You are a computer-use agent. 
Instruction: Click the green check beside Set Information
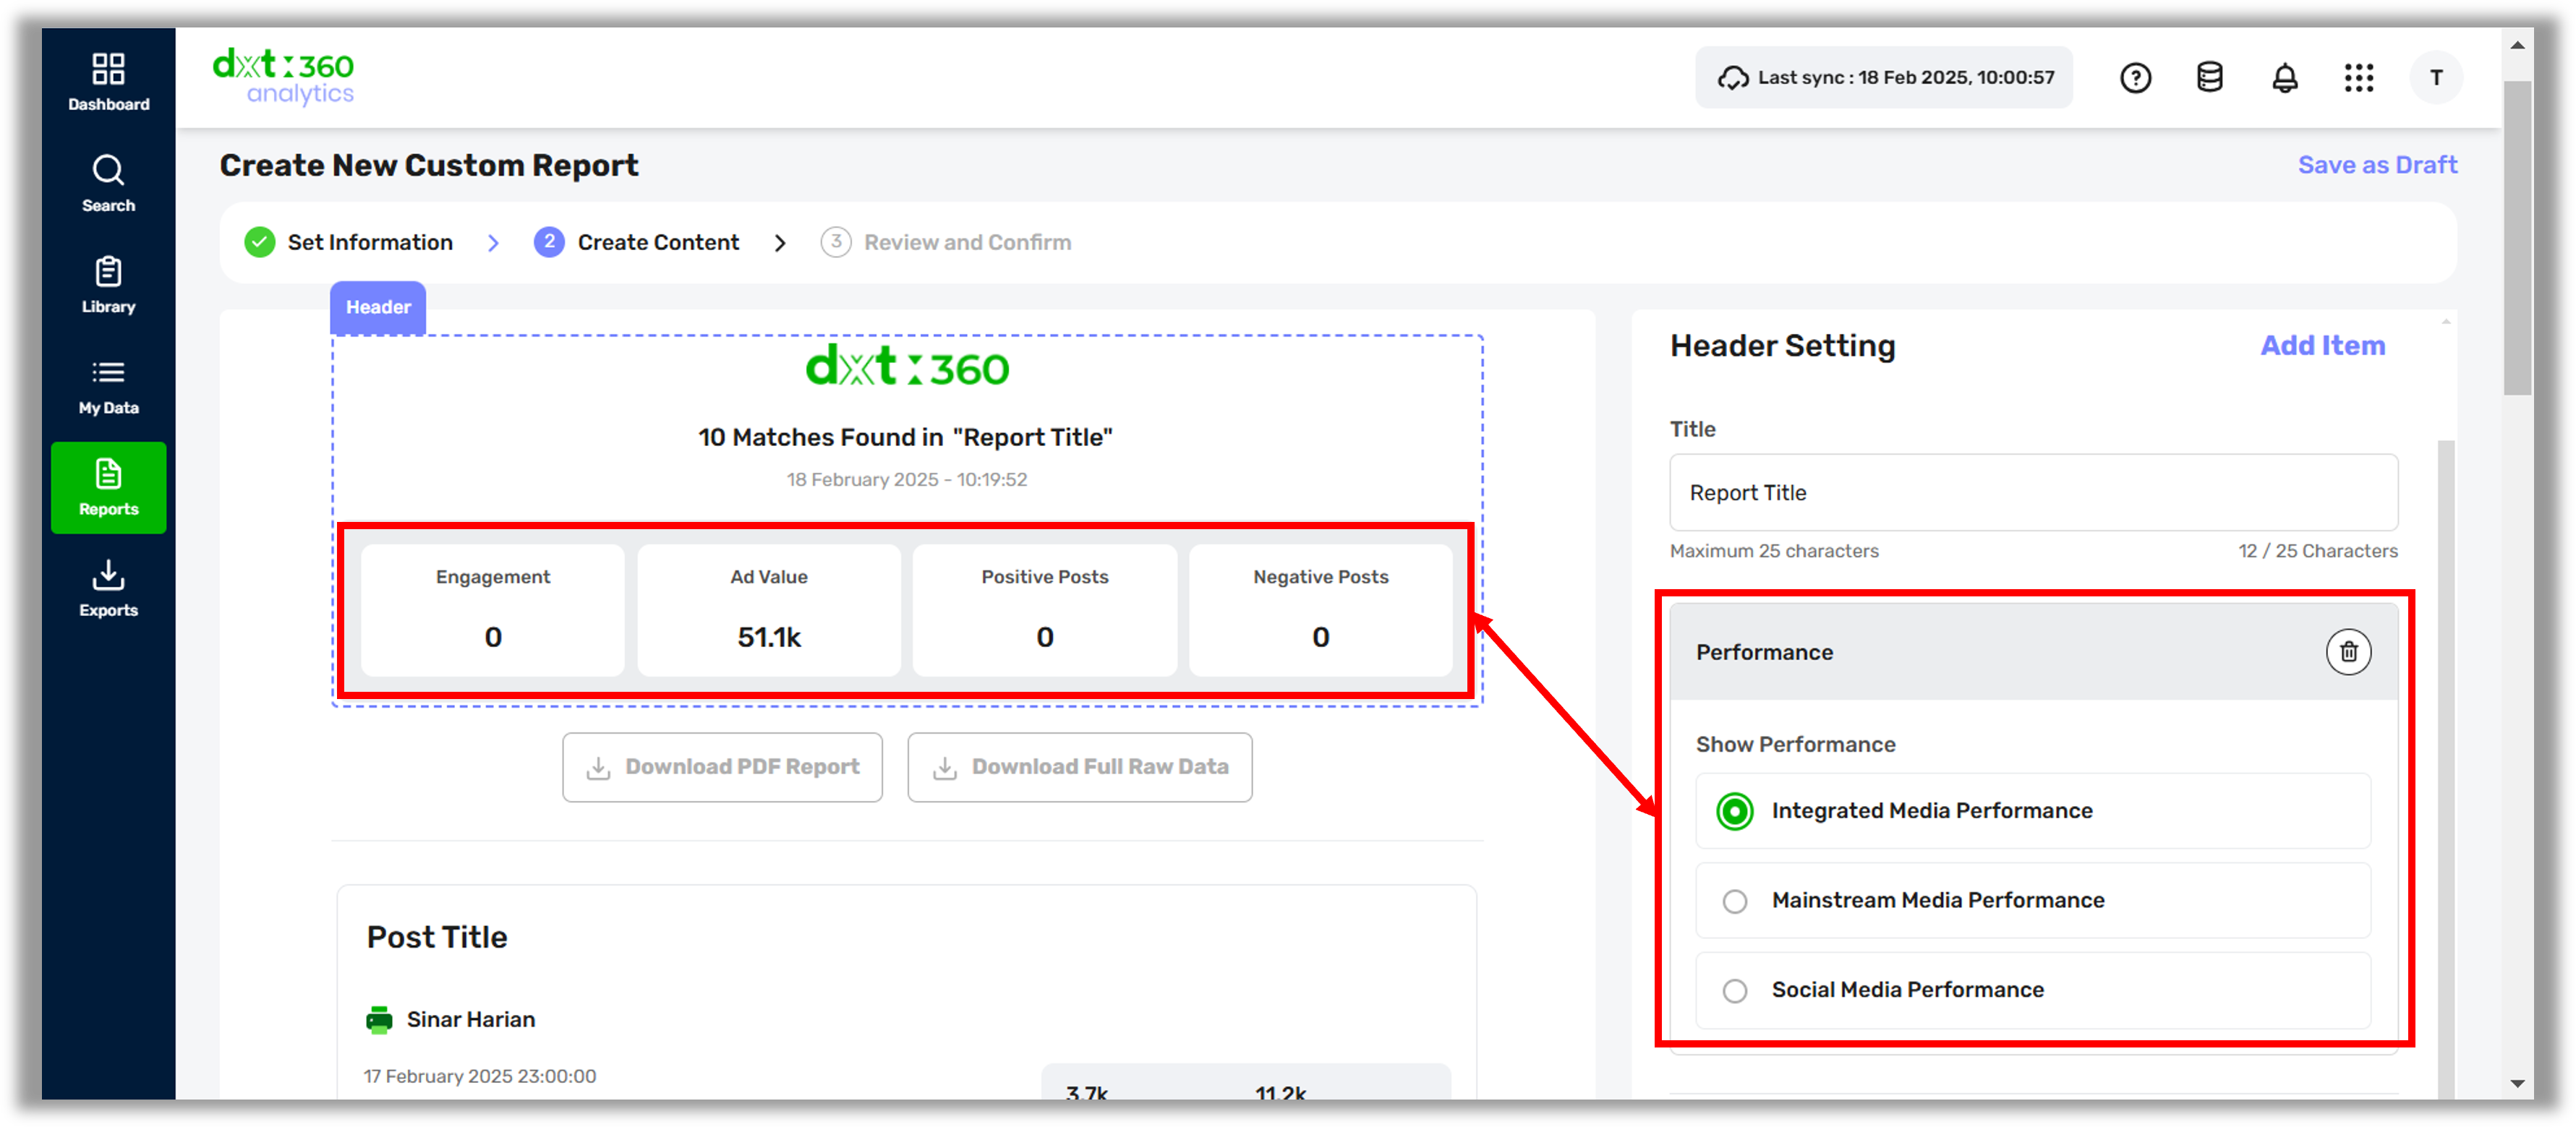point(260,242)
